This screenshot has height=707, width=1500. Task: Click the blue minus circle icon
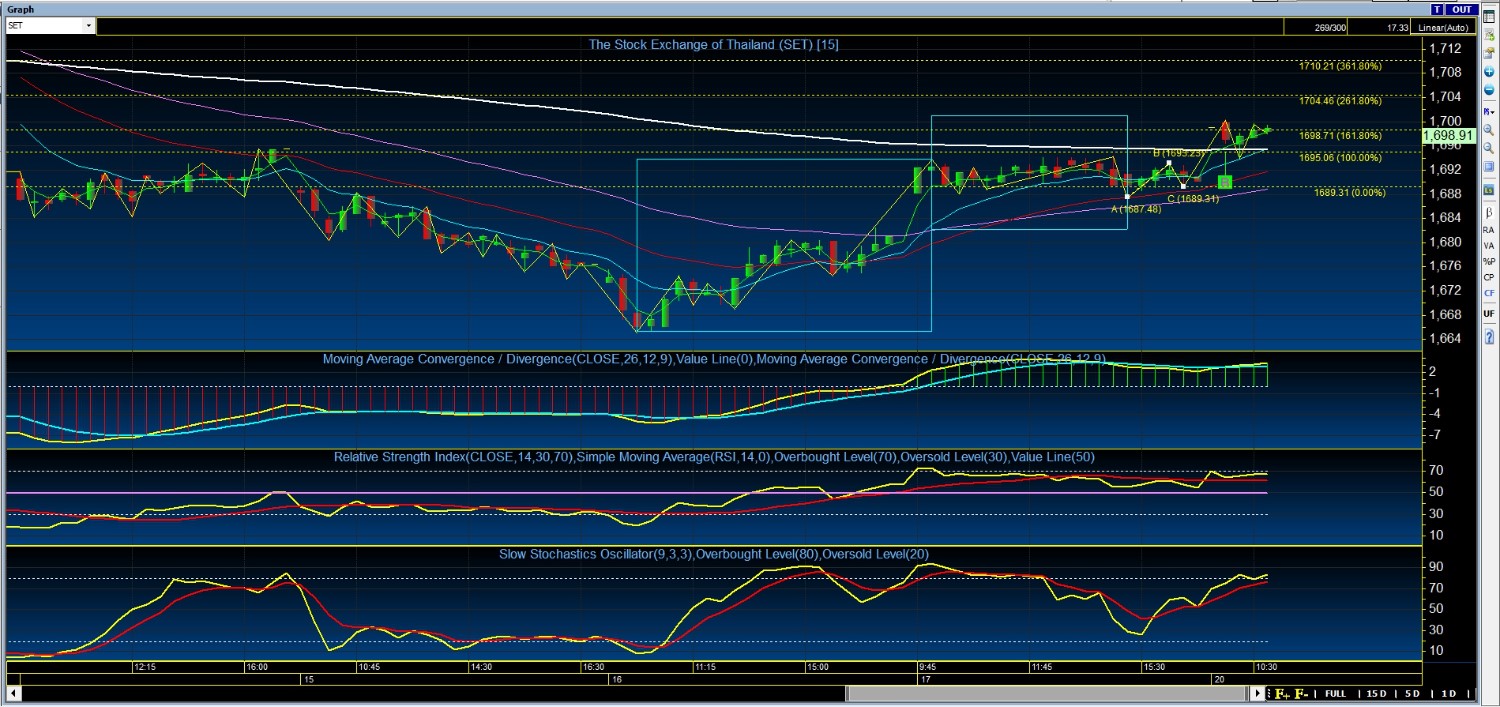[x=1489, y=90]
